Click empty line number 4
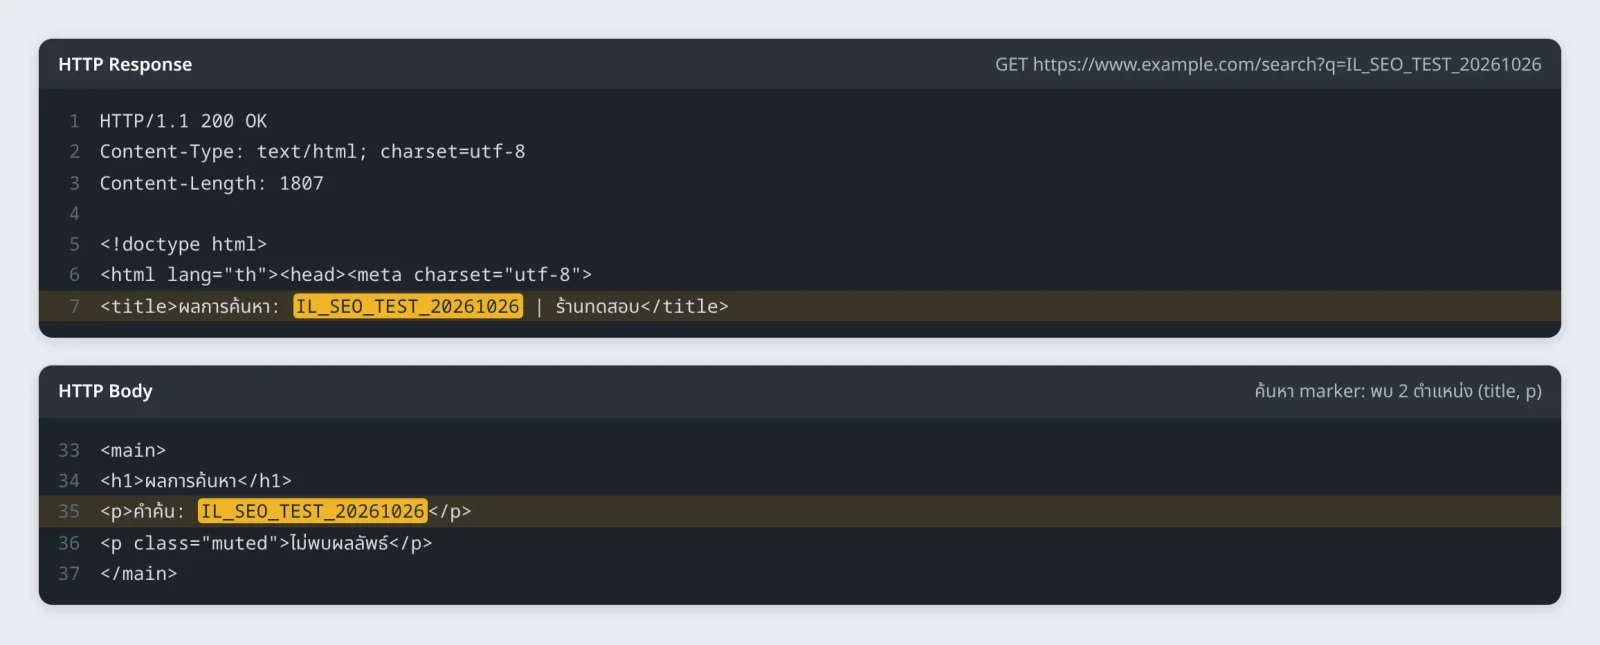 pos(74,213)
